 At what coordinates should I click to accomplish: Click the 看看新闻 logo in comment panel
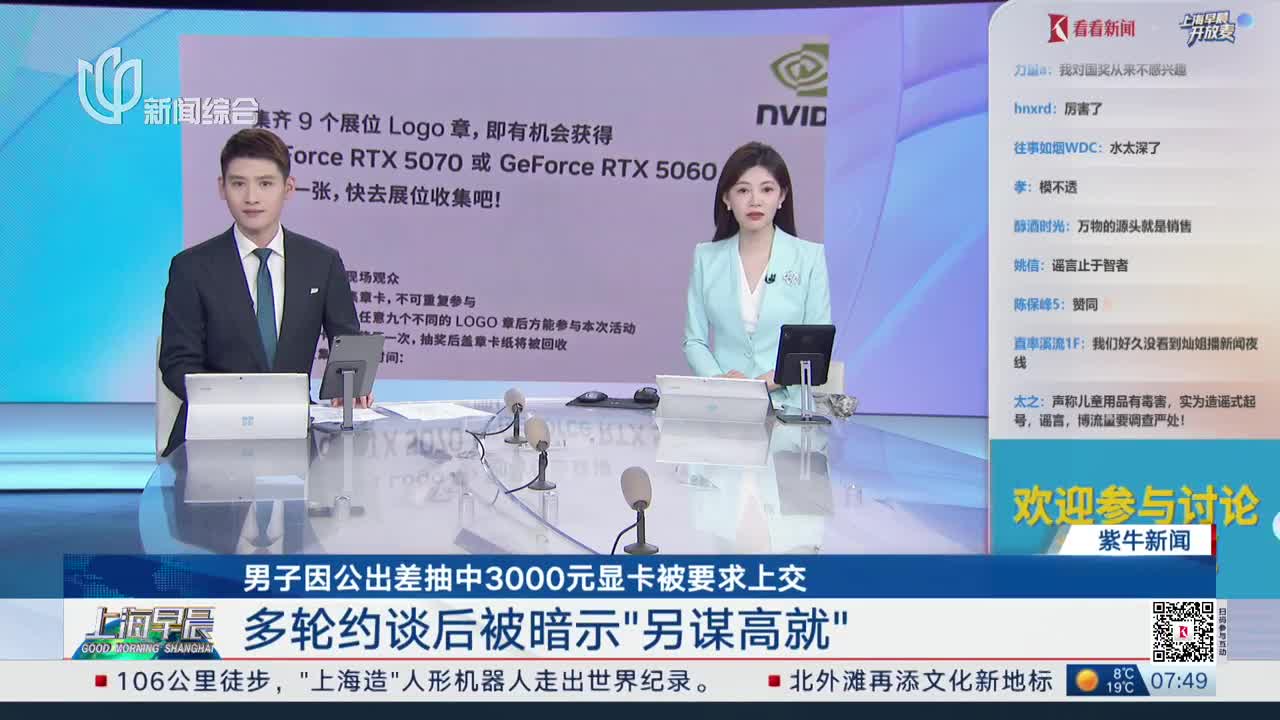[1091, 28]
